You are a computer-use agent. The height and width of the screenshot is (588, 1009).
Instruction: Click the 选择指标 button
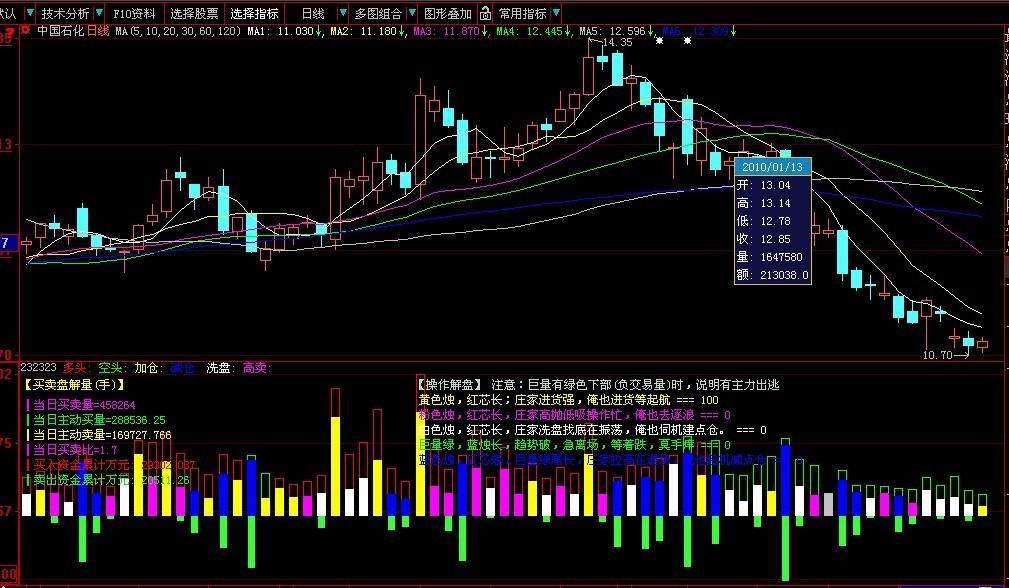pyautogui.click(x=254, y=14)
